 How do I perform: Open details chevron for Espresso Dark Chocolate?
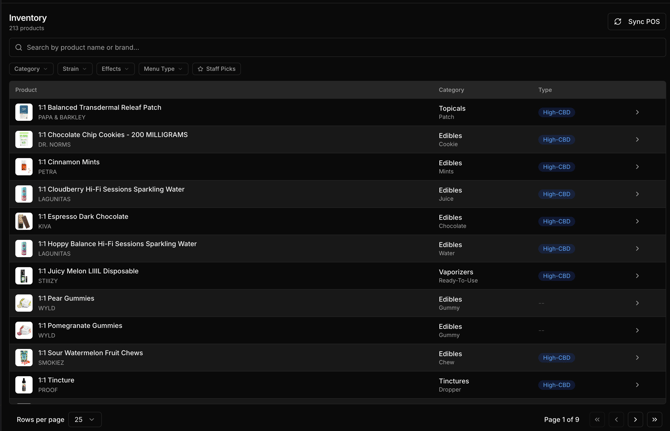(x=637, y=221)
